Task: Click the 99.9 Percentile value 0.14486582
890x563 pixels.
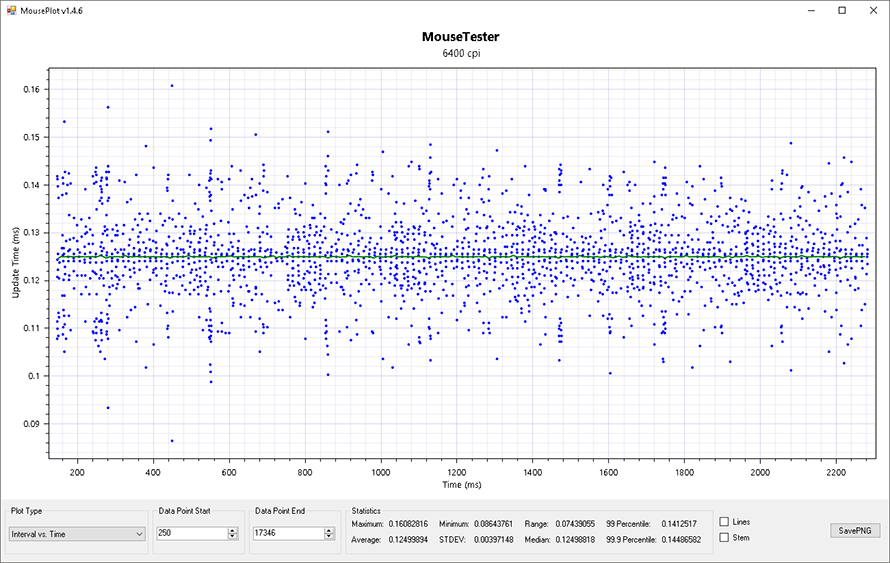Action: point(681,540)
